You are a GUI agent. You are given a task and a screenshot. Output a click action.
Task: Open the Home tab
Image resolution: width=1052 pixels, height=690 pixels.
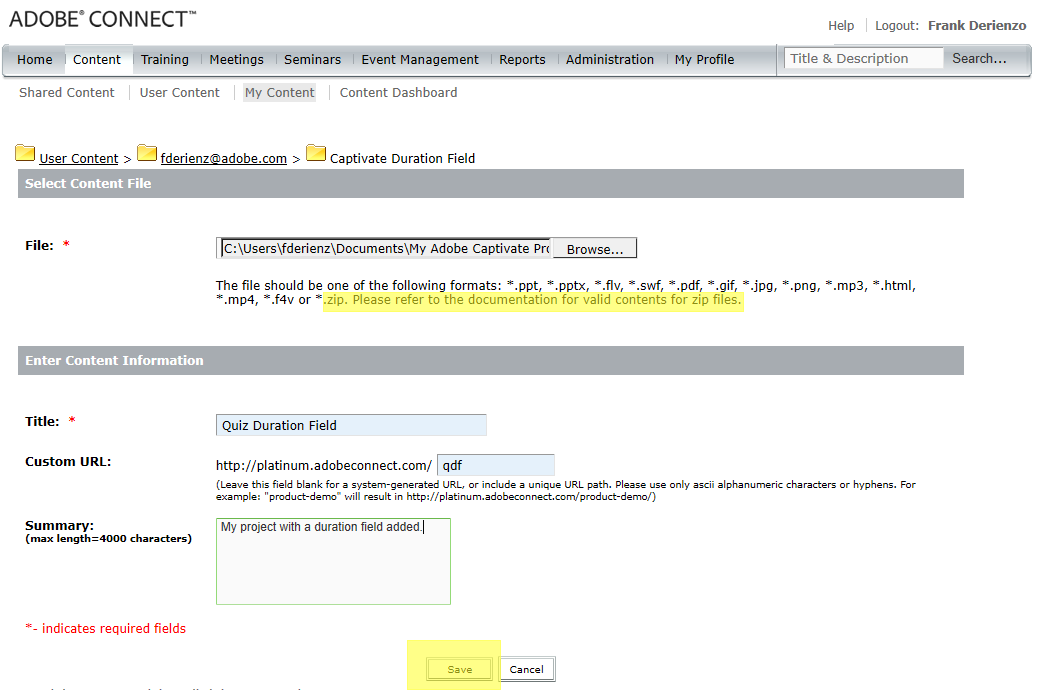tap(35, 60)
